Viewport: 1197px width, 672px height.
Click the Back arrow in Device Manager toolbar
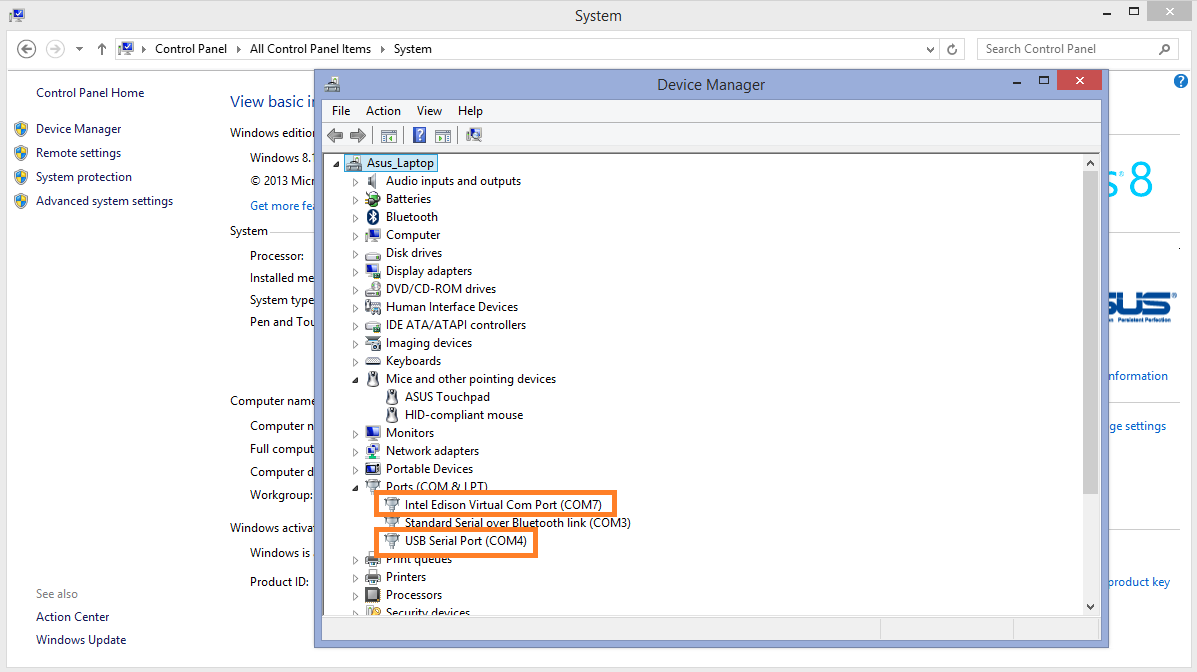[x=335, y=135]
